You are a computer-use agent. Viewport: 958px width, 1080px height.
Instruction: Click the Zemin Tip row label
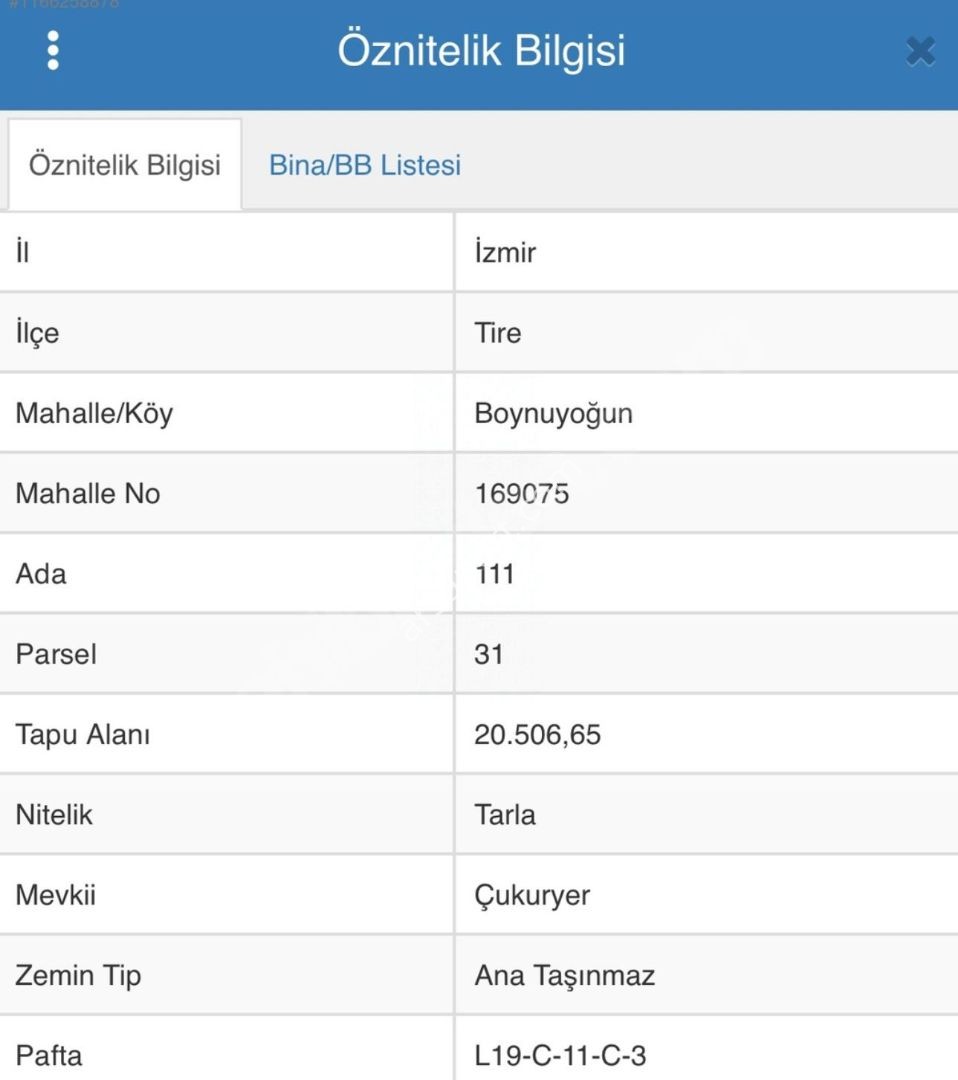click(x=78, y=976)
